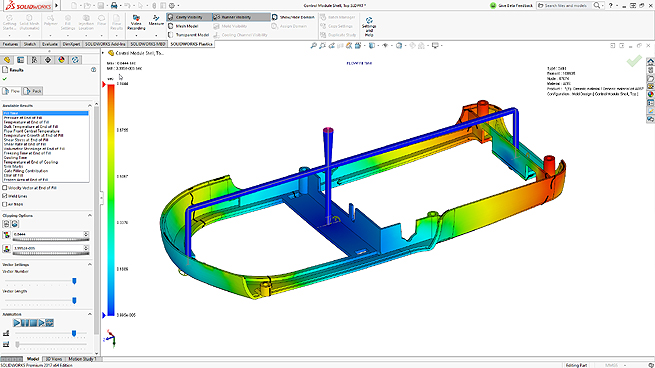Image resolution: width=655 pixels, height=368 pixels.
Task: Open the DimXpertManager crosshair tab icon
Action: tap(48, 60)
